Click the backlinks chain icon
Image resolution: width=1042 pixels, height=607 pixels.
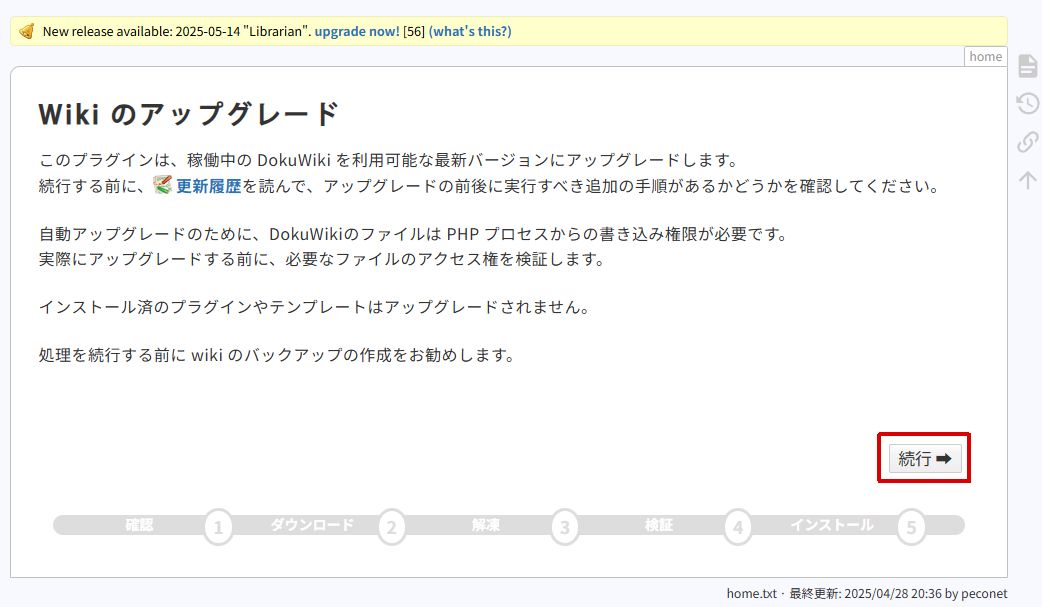(1027, 141)
